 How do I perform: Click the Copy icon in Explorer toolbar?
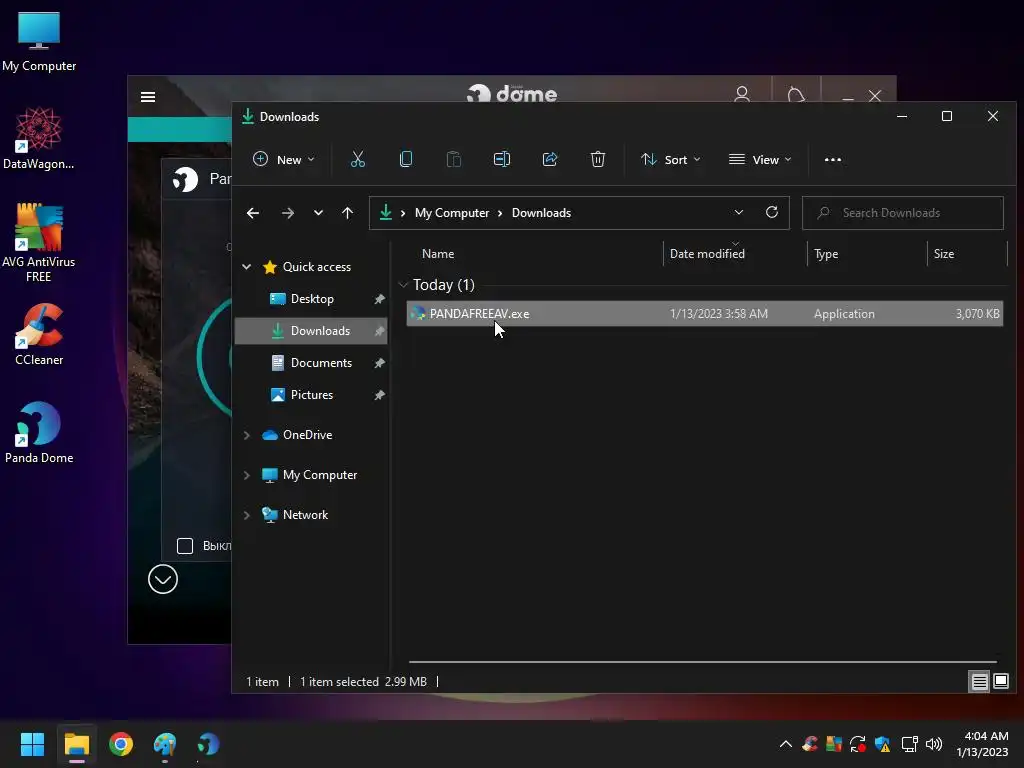pos(406,159)
